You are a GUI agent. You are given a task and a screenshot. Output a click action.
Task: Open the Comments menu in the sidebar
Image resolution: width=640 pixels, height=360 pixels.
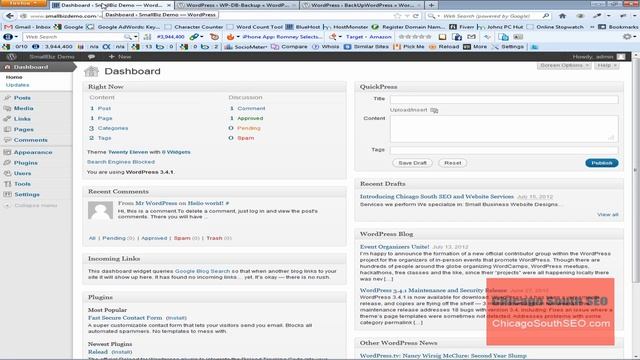coord(31,140)
